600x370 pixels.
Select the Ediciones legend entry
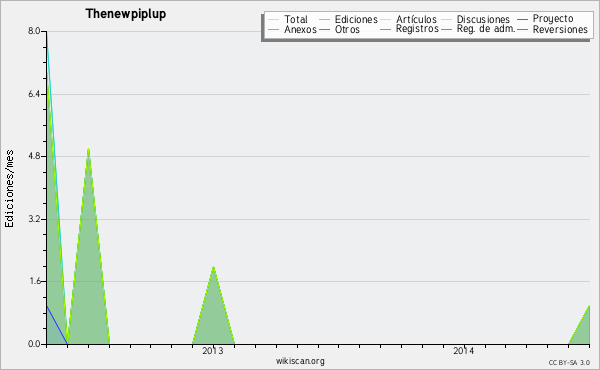pyautogui.click(x=356, y=19)
